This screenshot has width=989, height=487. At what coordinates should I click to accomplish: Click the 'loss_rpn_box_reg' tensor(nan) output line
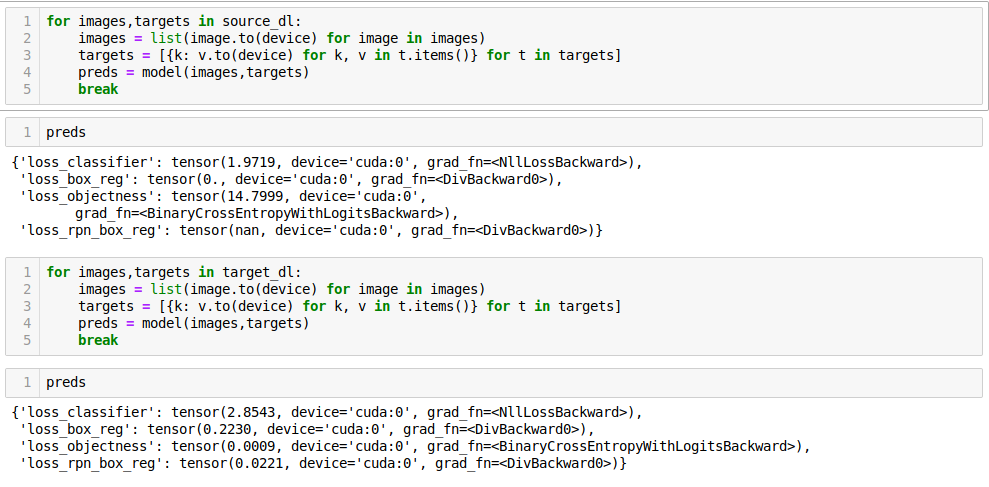click(x=311, y=230)
